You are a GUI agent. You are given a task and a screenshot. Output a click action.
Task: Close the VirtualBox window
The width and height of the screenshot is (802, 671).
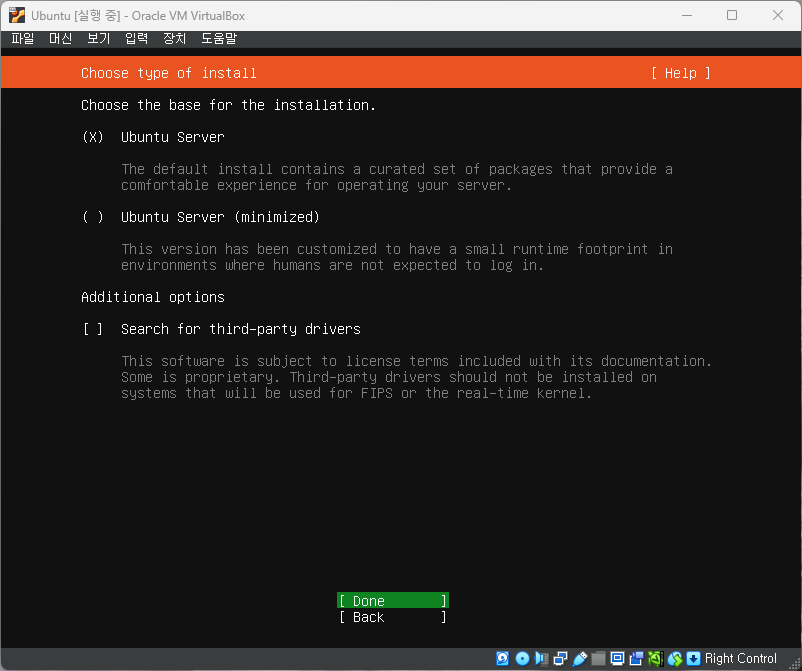[x=778, y=15]
